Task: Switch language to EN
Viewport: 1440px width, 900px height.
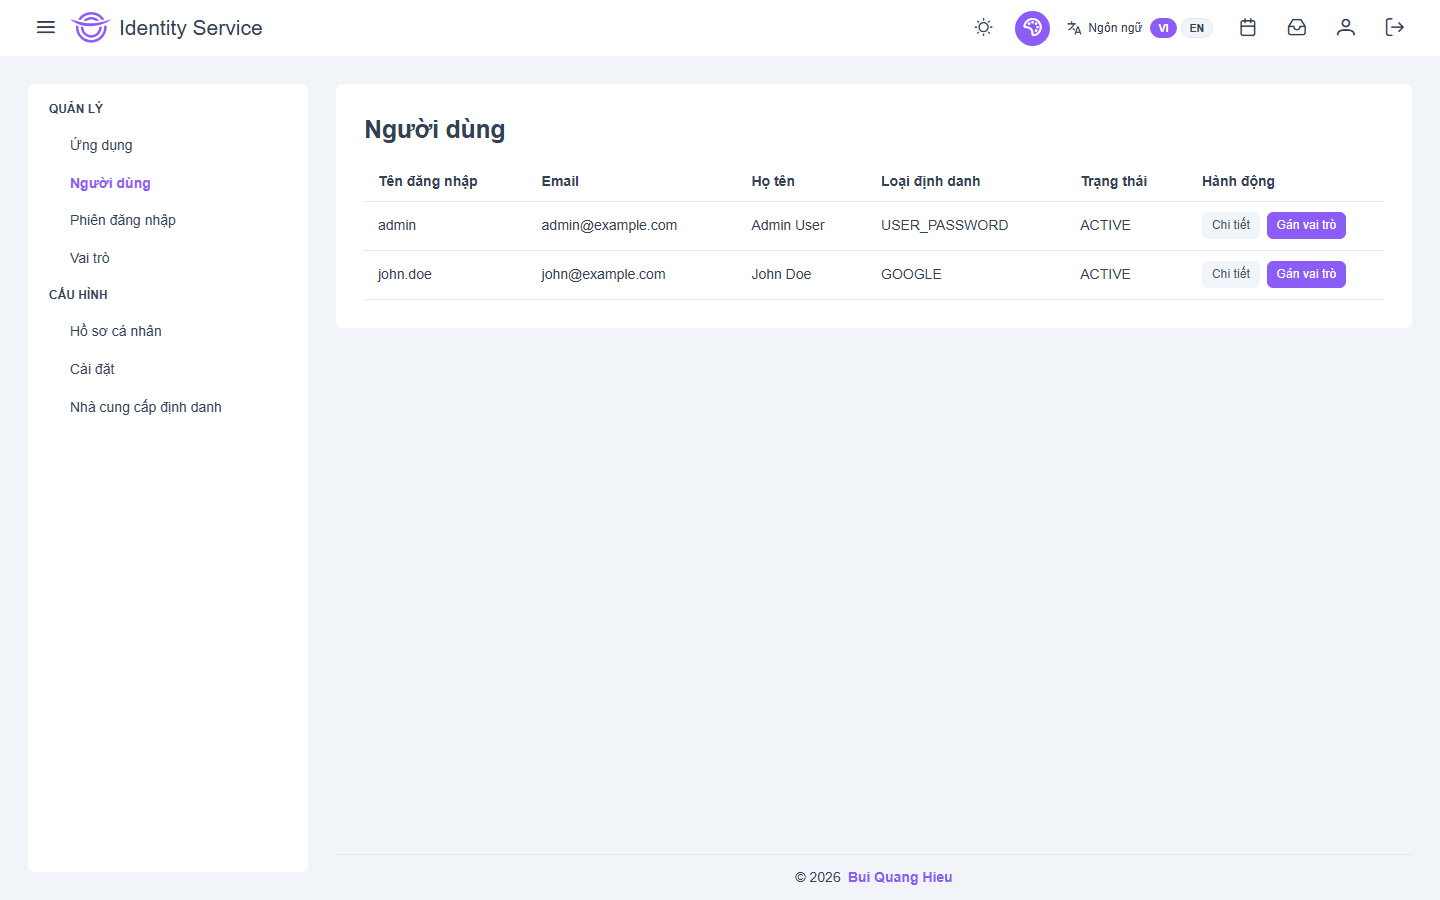Action: tap(1197, 28)
